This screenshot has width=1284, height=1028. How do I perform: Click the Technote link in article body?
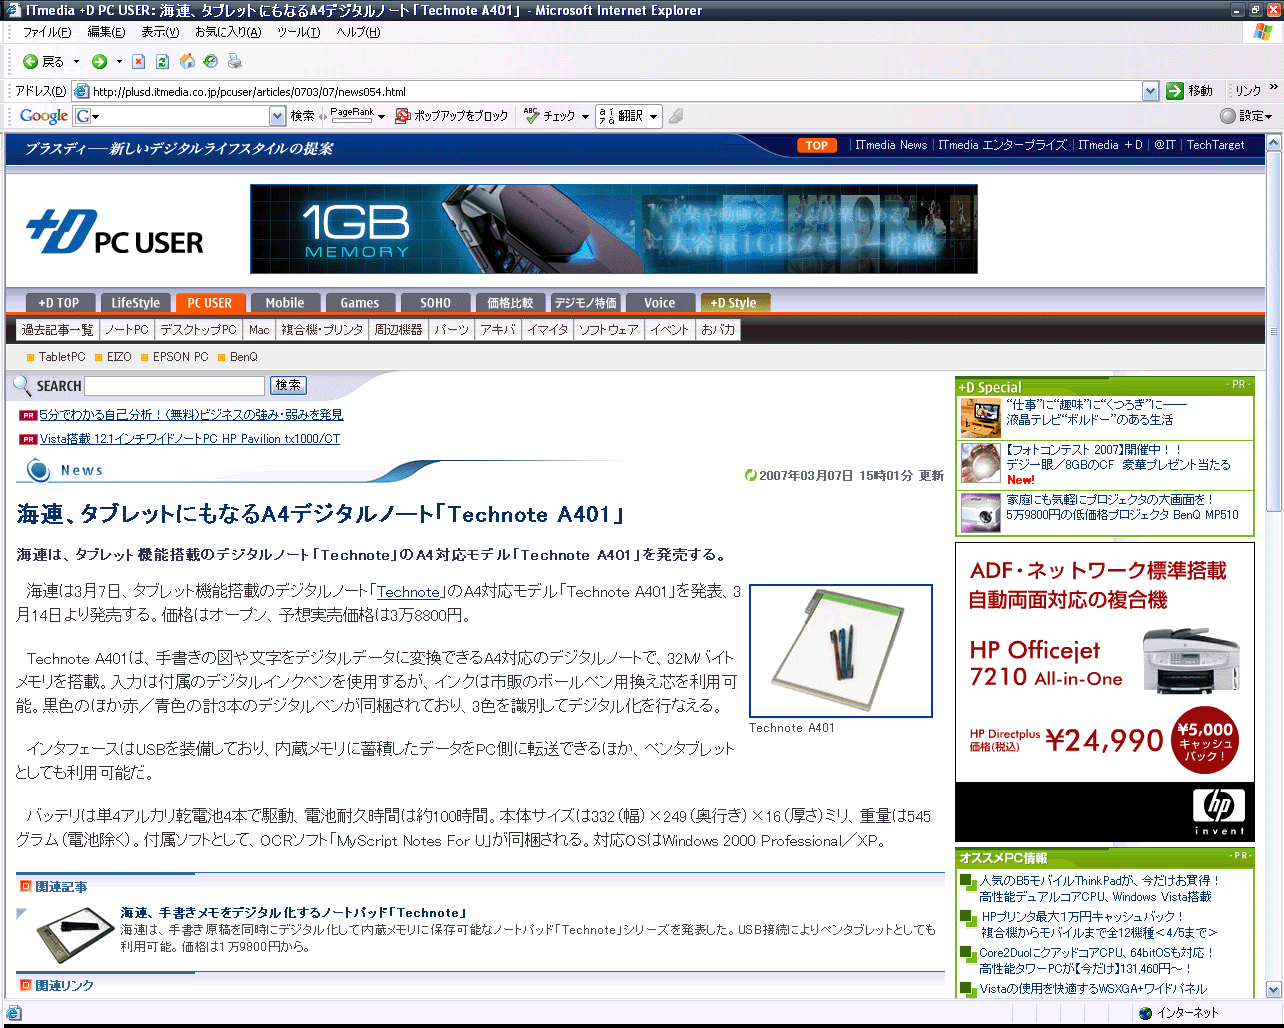[x=409, y=592]
